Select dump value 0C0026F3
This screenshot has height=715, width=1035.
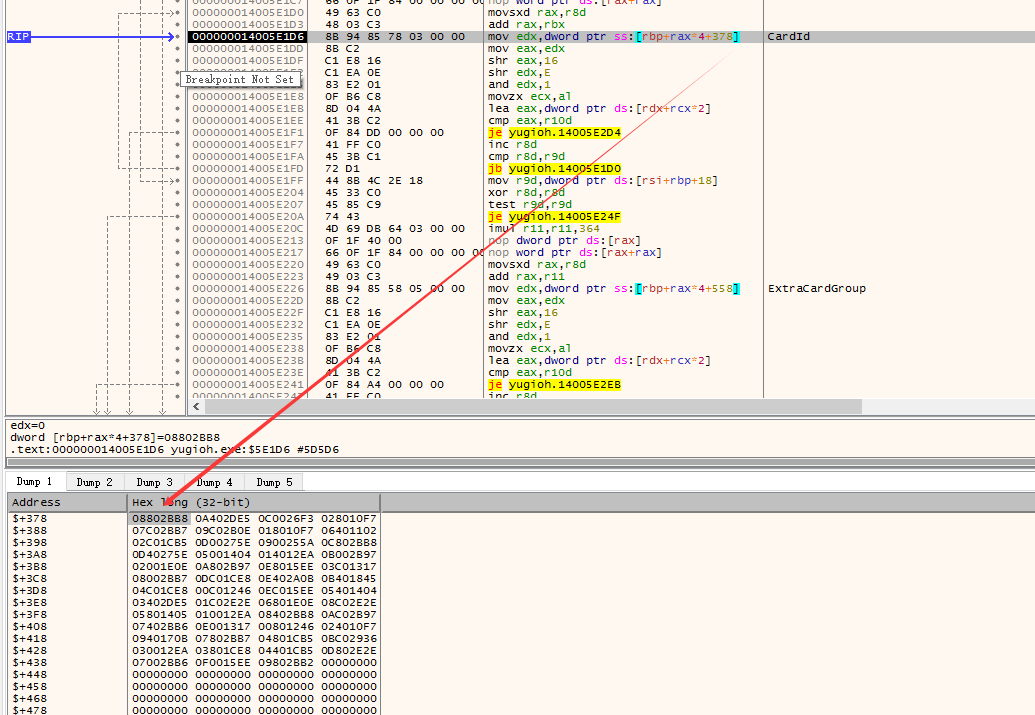pyautogui.click(x=286, y=519)
